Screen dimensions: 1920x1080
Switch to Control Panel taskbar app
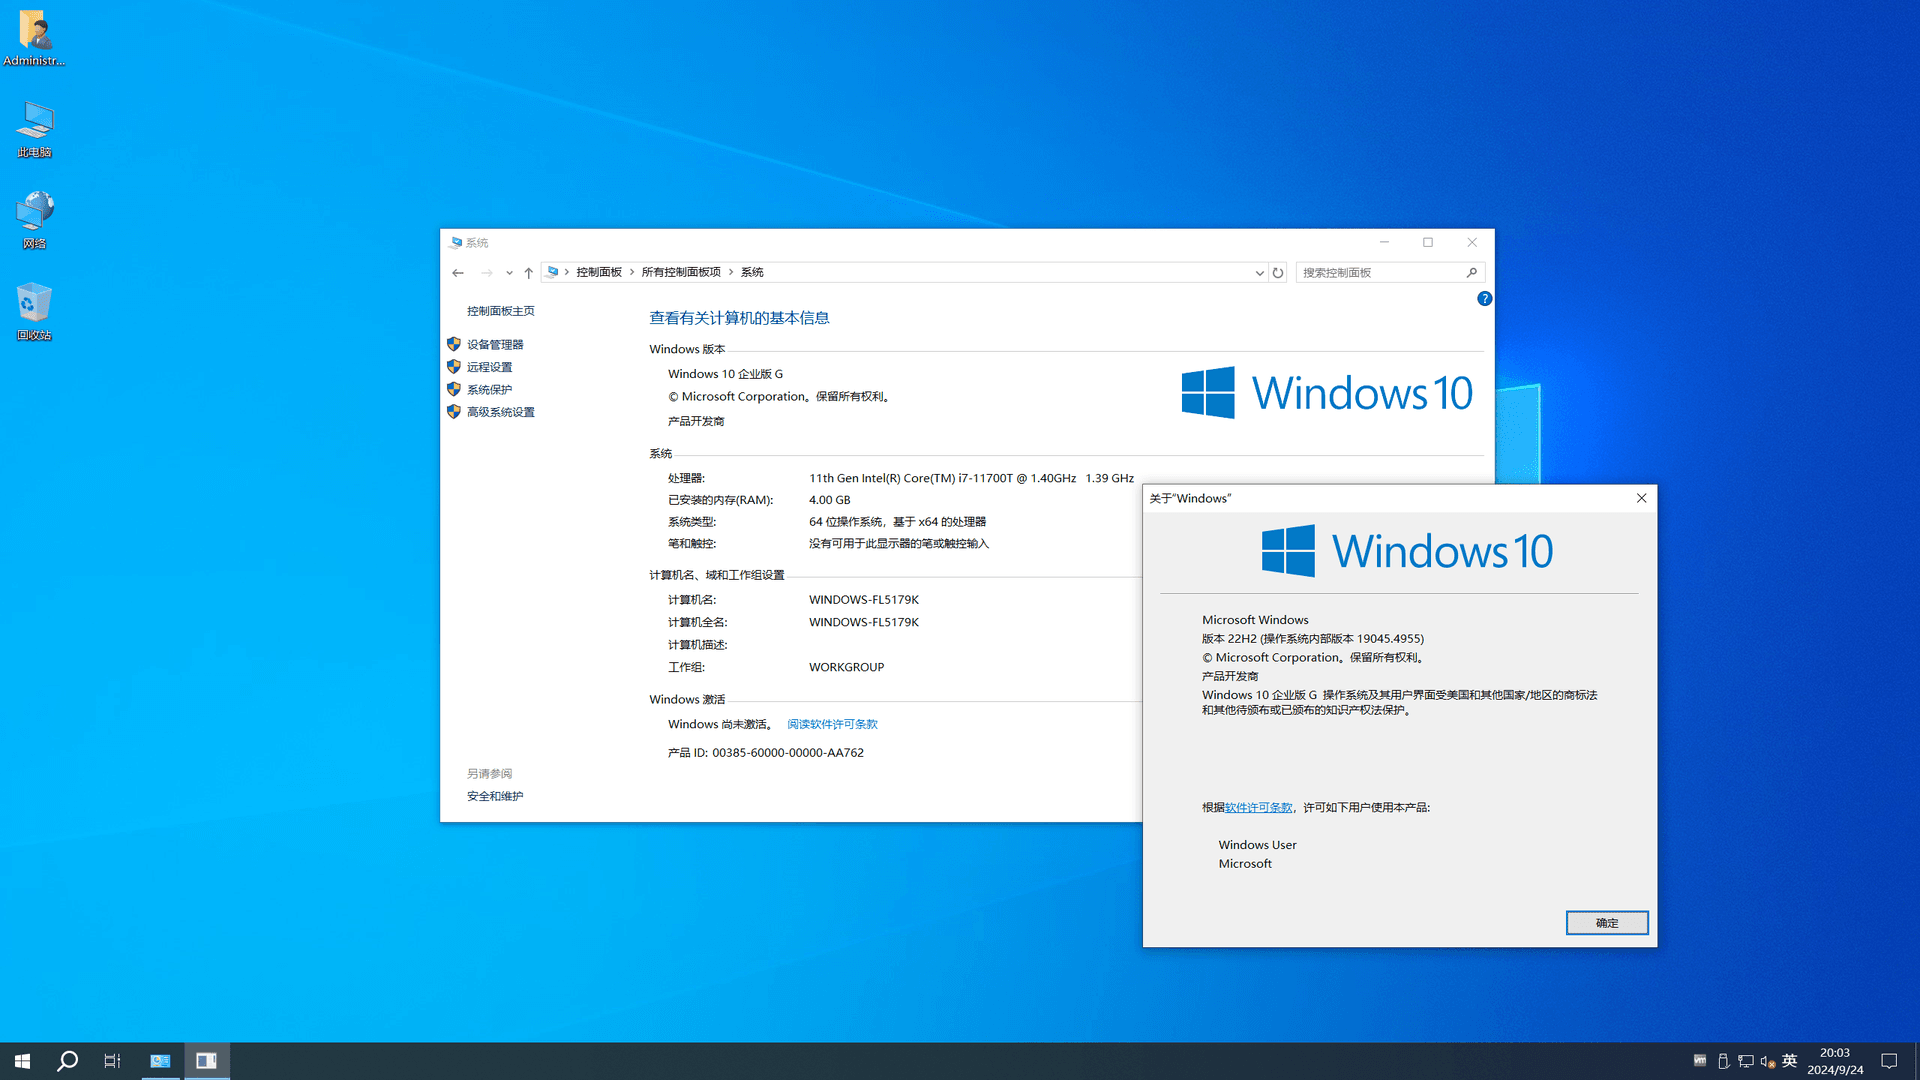click(x=160, y=1061)
